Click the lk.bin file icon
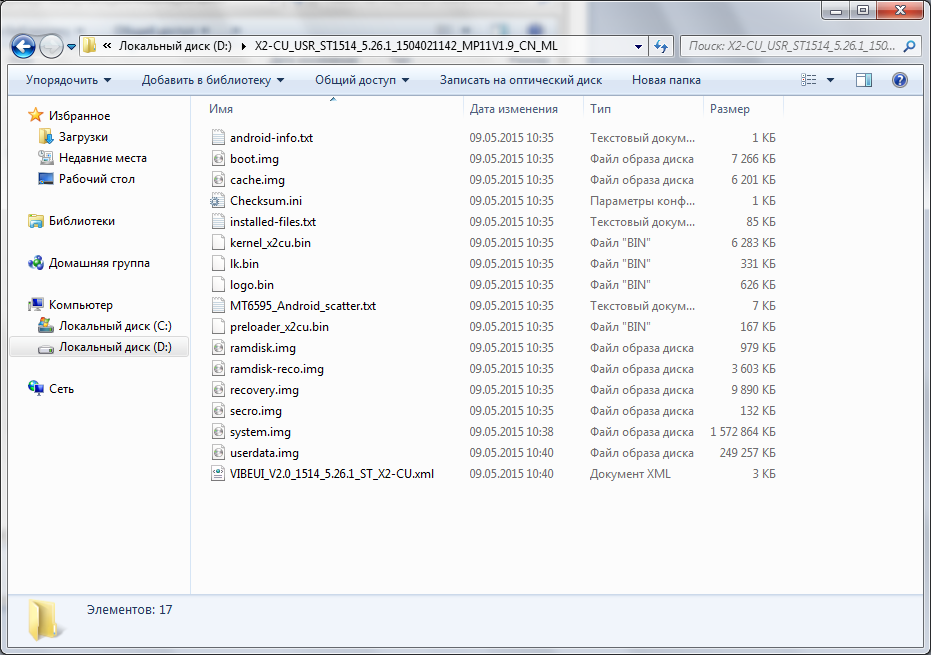 (218, 264)
